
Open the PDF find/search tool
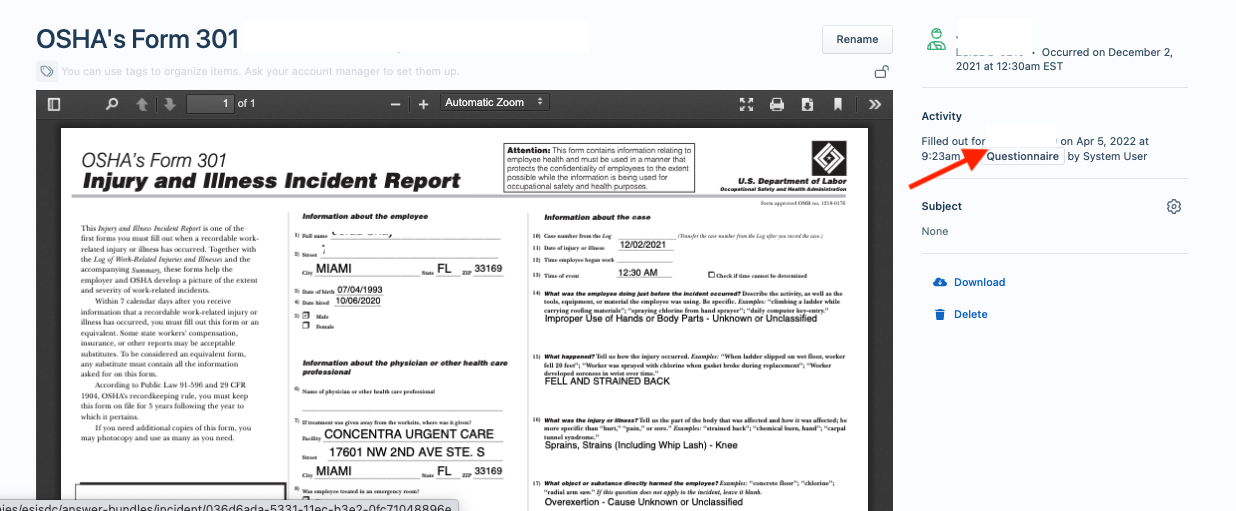pyautogui.click(x=112, y=104)
